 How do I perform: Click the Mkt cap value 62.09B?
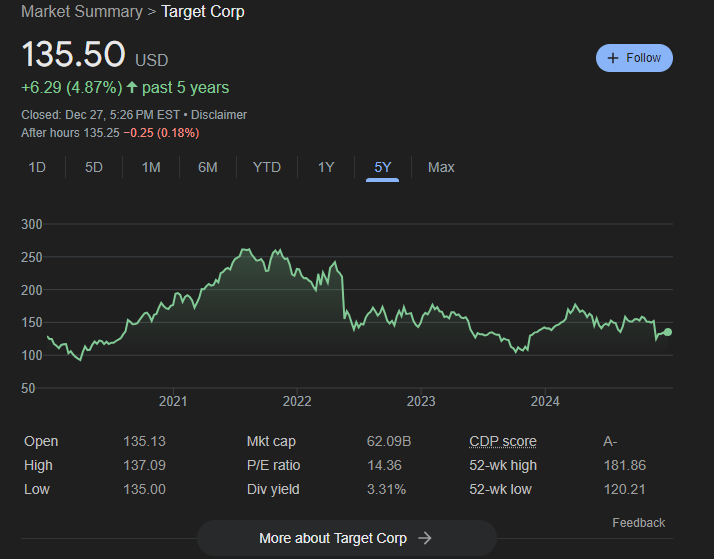(389, 441)
